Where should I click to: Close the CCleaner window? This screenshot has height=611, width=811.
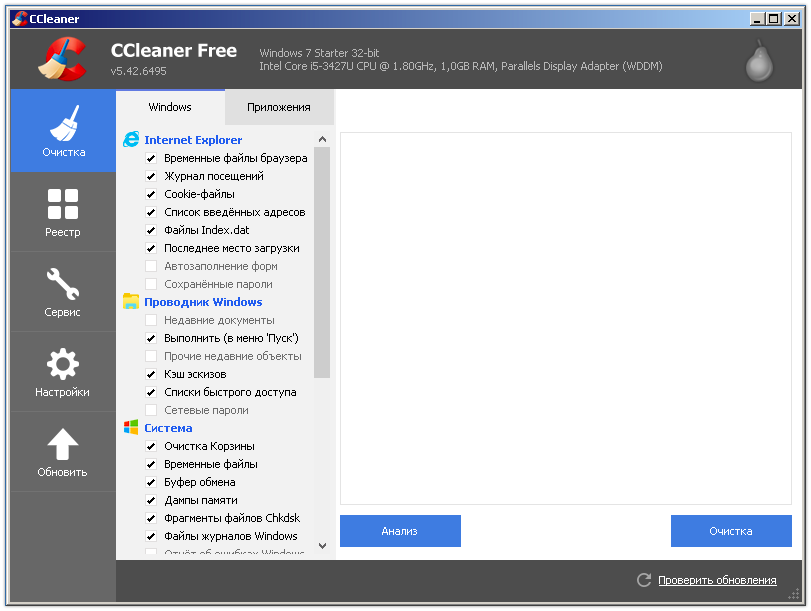tap(791, 19)
